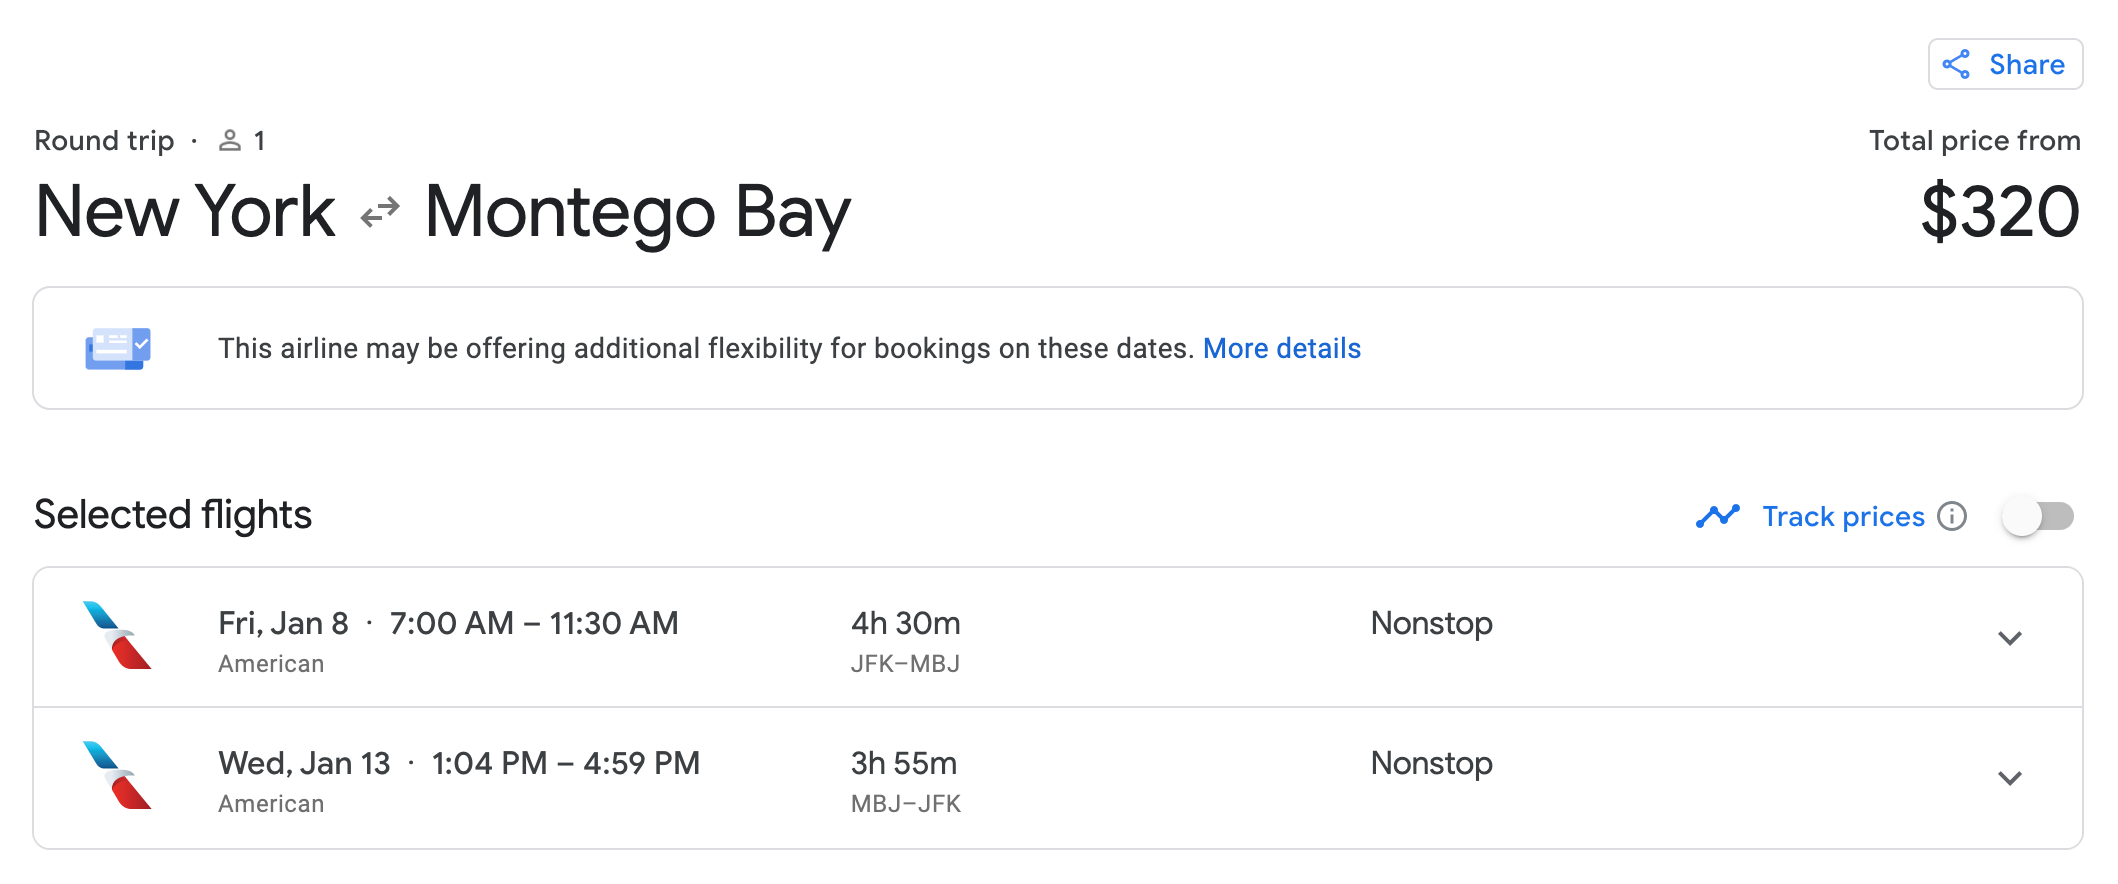Expand the Fri, Jan 8 flight details

(x=2010, y=638)
